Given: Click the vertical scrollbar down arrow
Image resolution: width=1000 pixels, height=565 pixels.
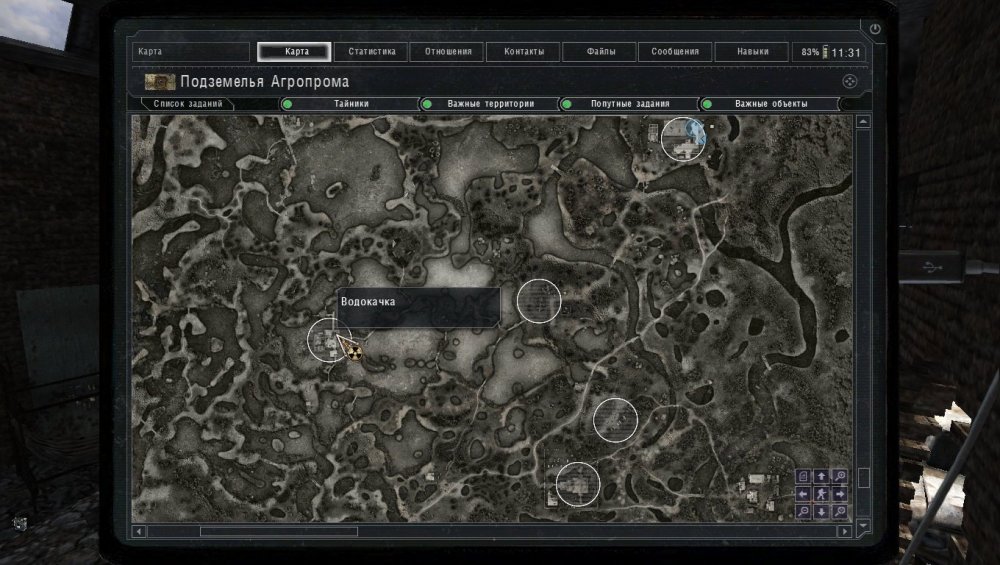Looking at the screenshot, I should (x=863, y=525).
